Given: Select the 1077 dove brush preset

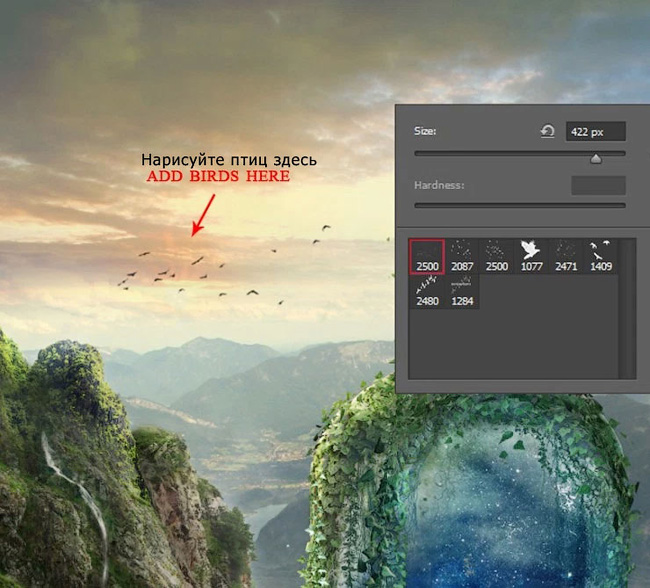Looking at the screenshot, I should pos(531,256).
